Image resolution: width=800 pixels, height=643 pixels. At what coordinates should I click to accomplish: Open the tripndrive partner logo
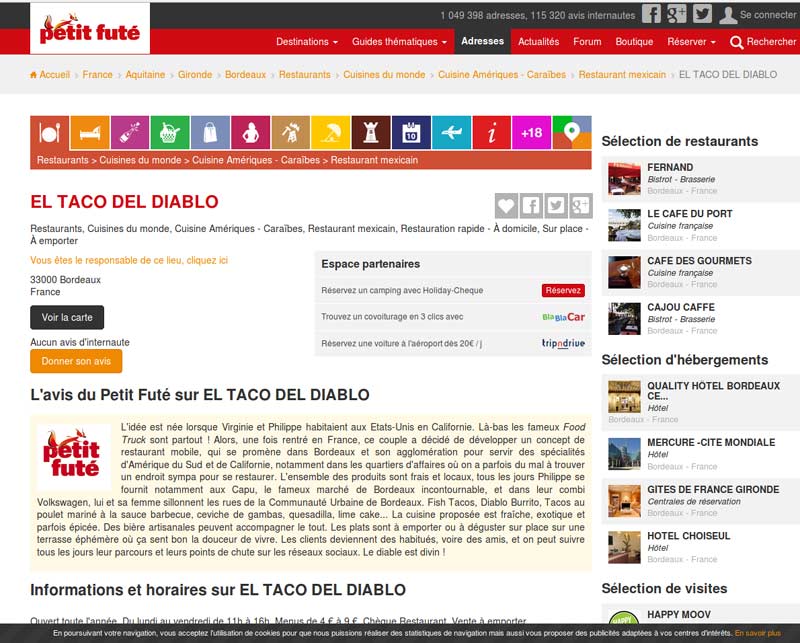click(563, 343)
